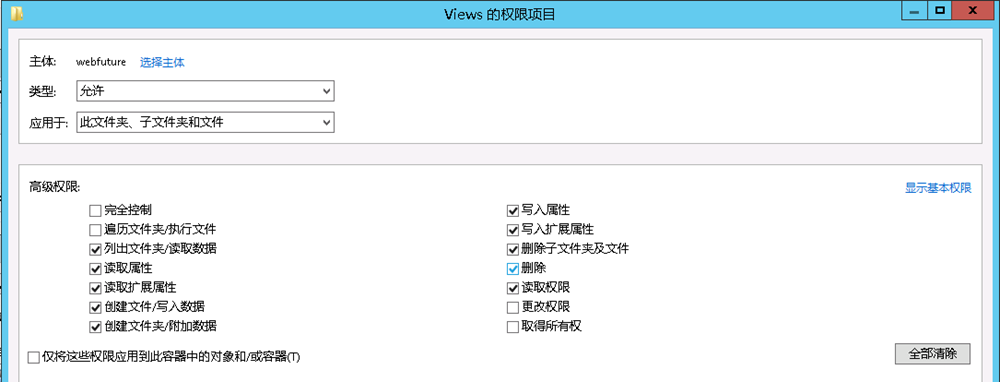Enable 仅将这些权限应用到此容器中的对象 checkbox

click(x=34, y=357)
